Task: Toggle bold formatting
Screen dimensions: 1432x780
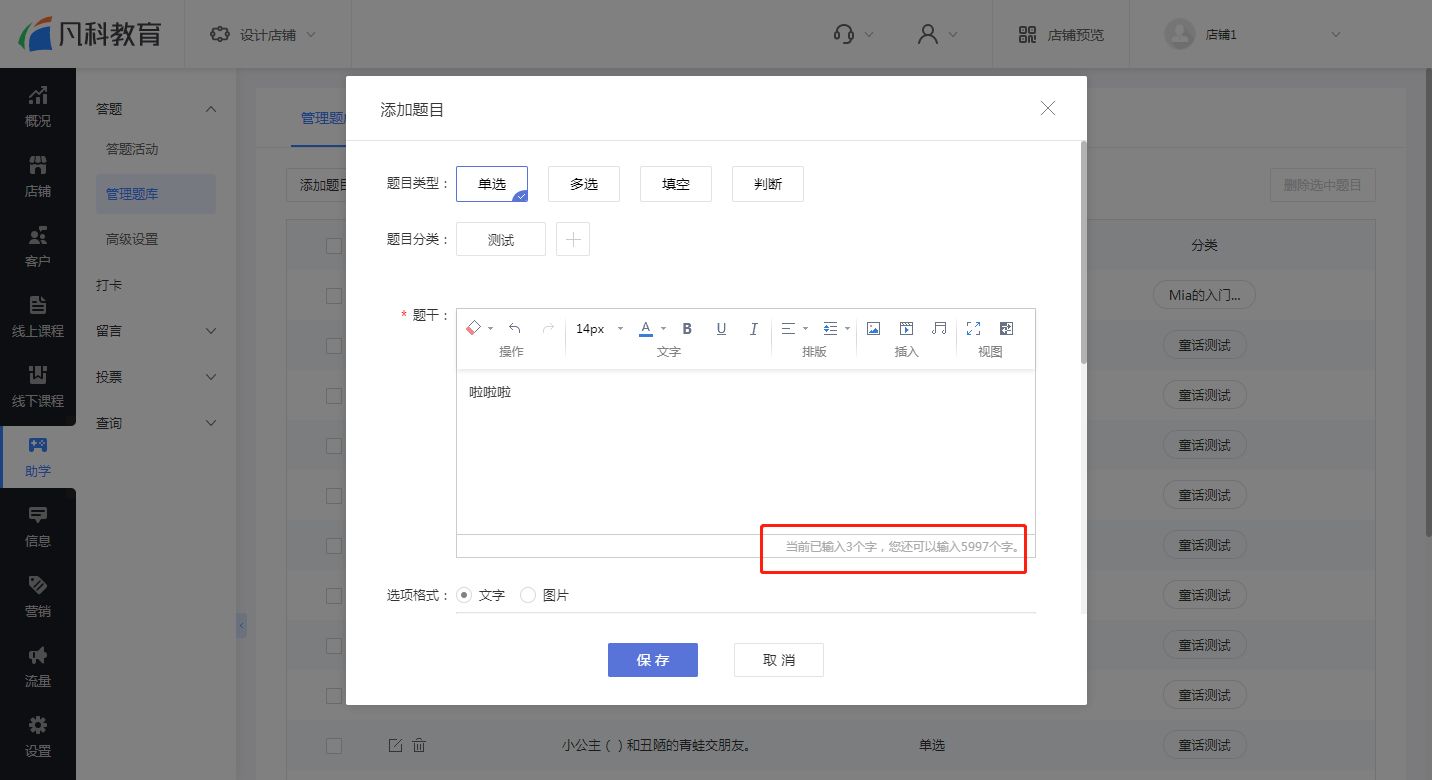Action: tap(687, 328)
